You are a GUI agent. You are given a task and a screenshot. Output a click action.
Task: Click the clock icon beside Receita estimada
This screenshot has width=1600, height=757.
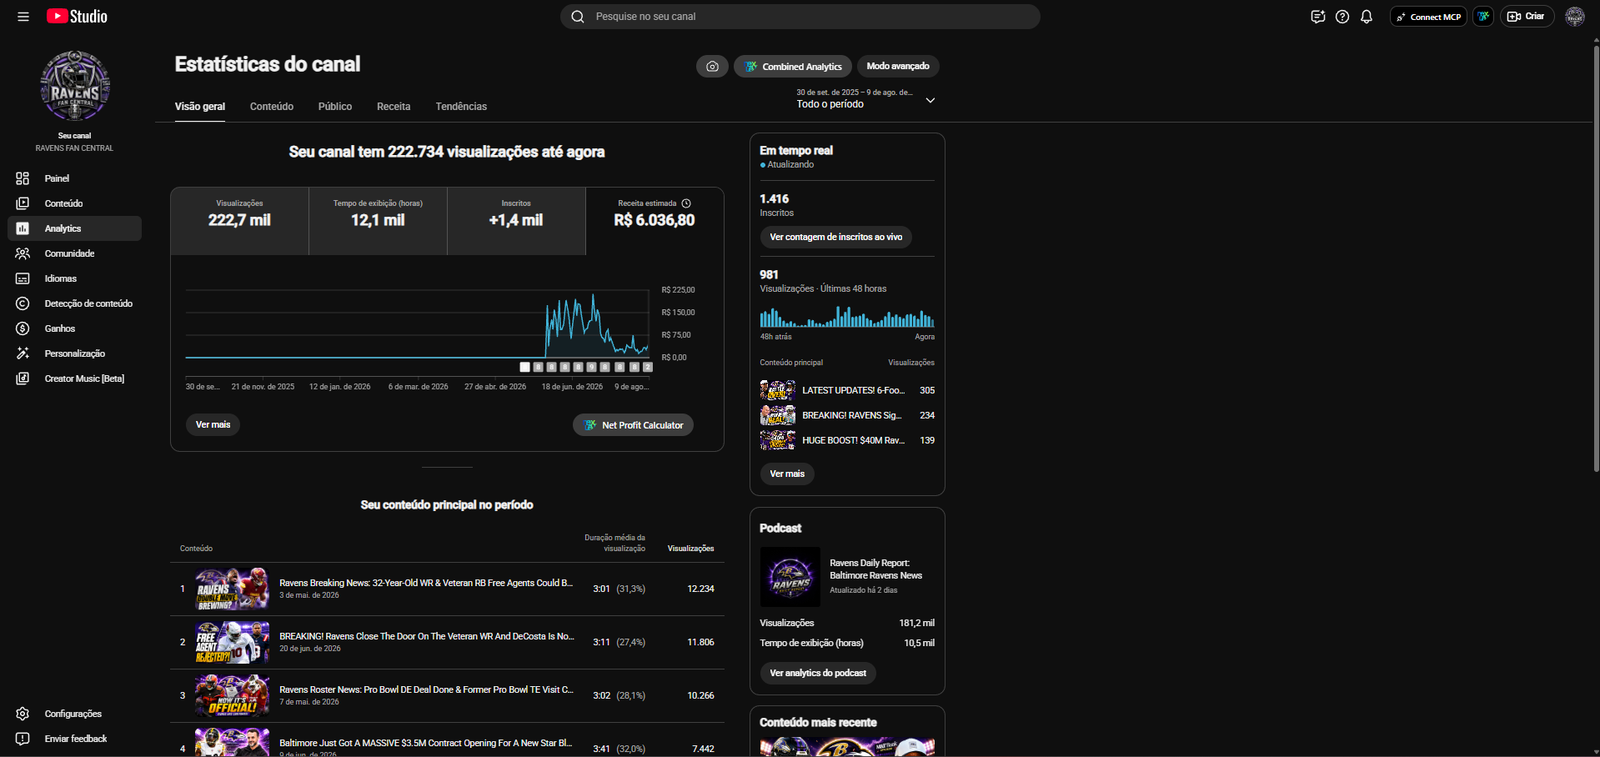[x=686, y=204]
